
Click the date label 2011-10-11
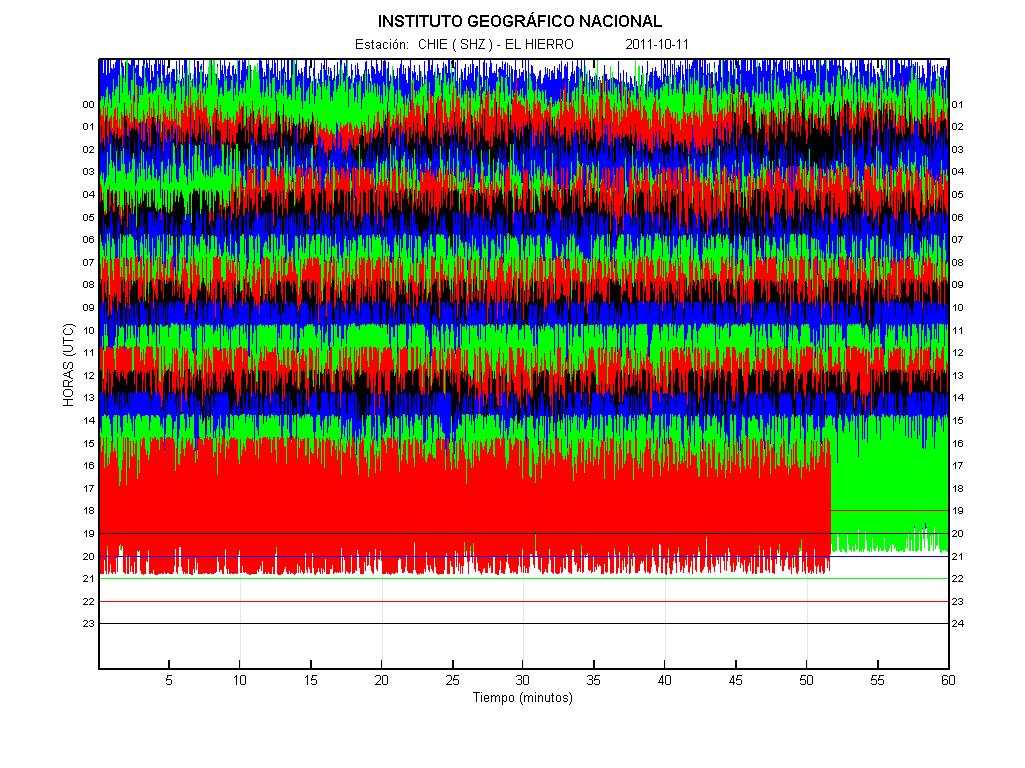click(x=657, y=44)
